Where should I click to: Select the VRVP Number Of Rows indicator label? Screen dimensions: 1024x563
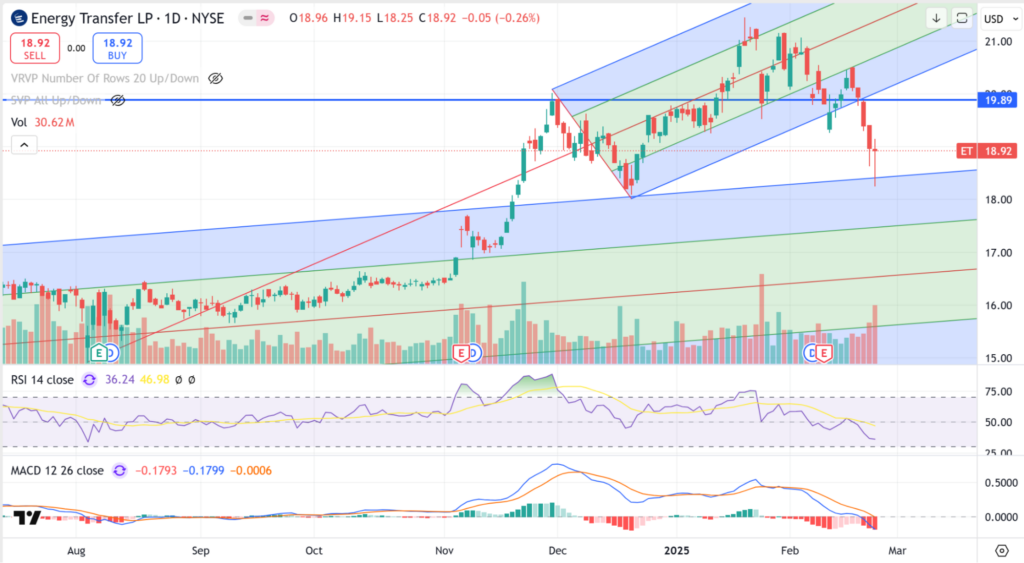105,78
